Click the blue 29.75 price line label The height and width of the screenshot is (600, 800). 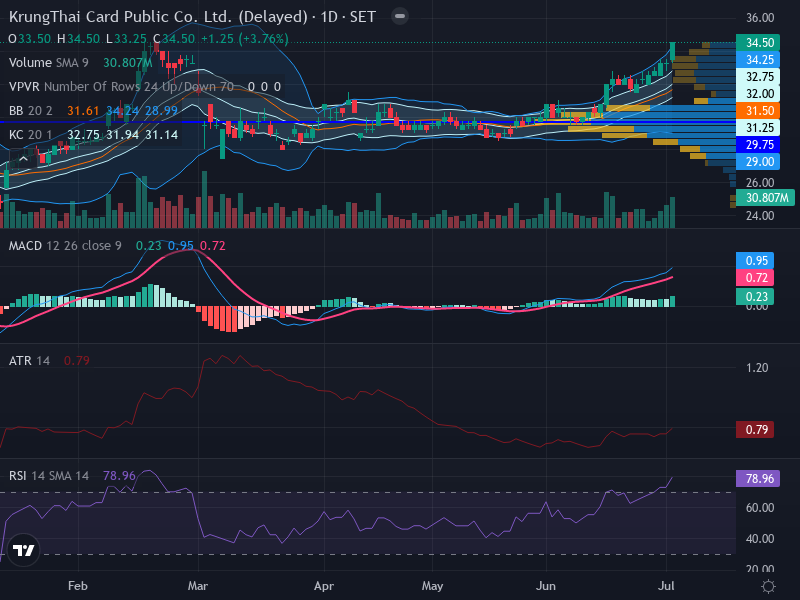[758, 145]
